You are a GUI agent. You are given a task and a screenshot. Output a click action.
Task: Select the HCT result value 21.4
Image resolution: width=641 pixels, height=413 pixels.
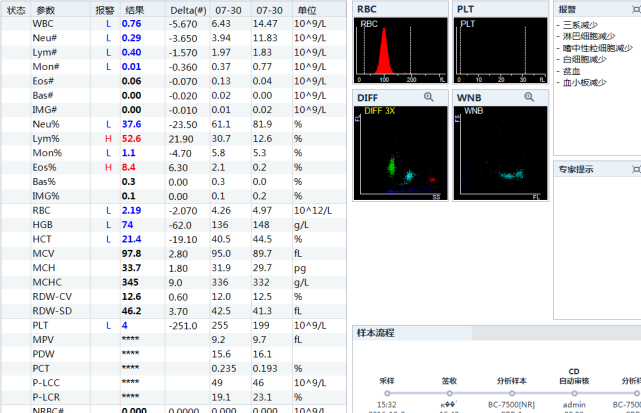[x=131, y=239]
